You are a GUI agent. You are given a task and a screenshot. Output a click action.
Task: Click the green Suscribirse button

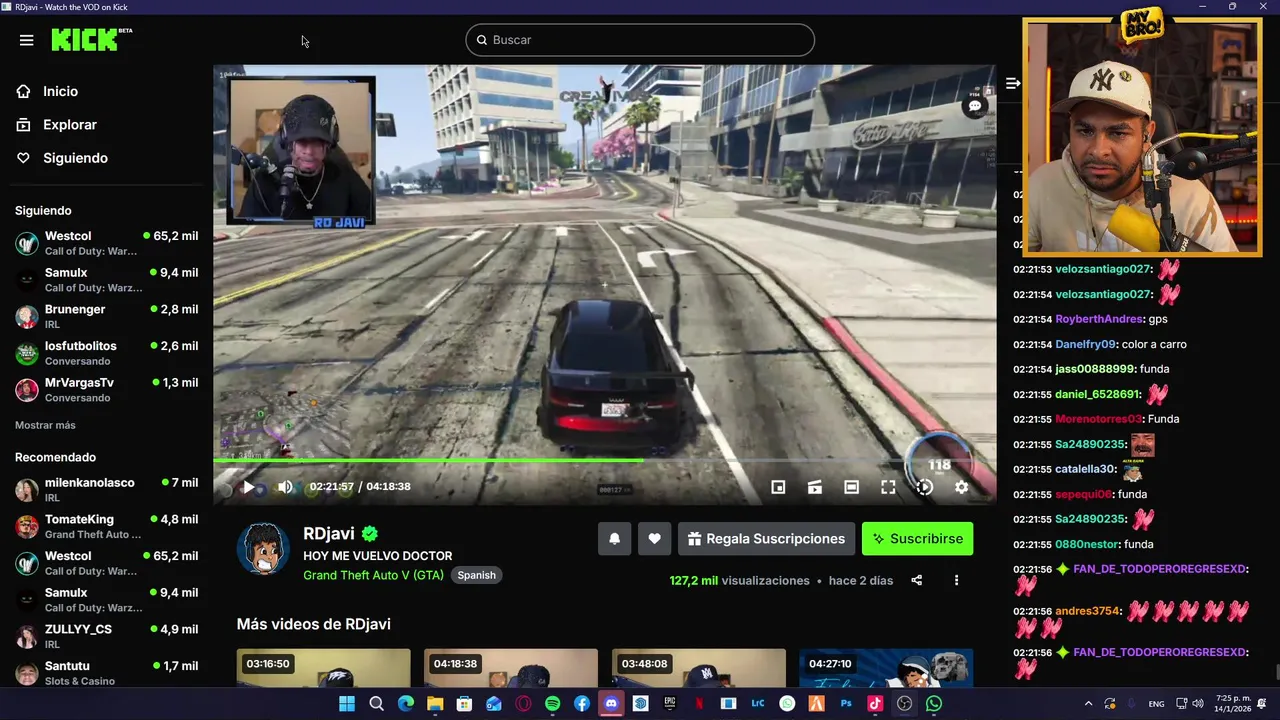pyautogui.click(x=917, y=538)
